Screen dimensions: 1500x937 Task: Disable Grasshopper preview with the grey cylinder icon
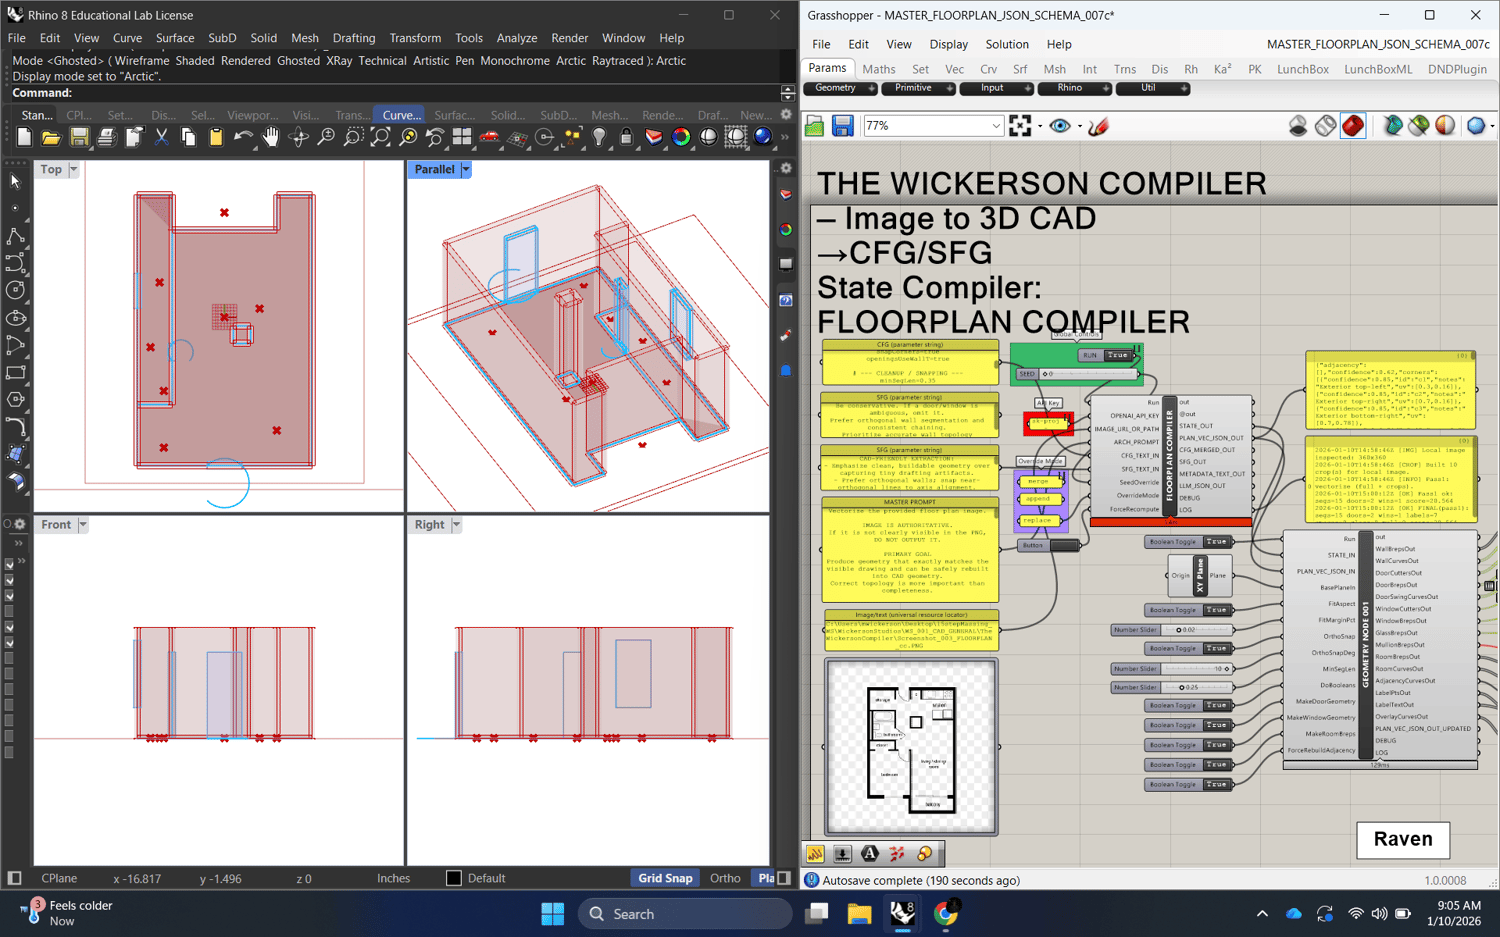click(x=1298, y=126)
